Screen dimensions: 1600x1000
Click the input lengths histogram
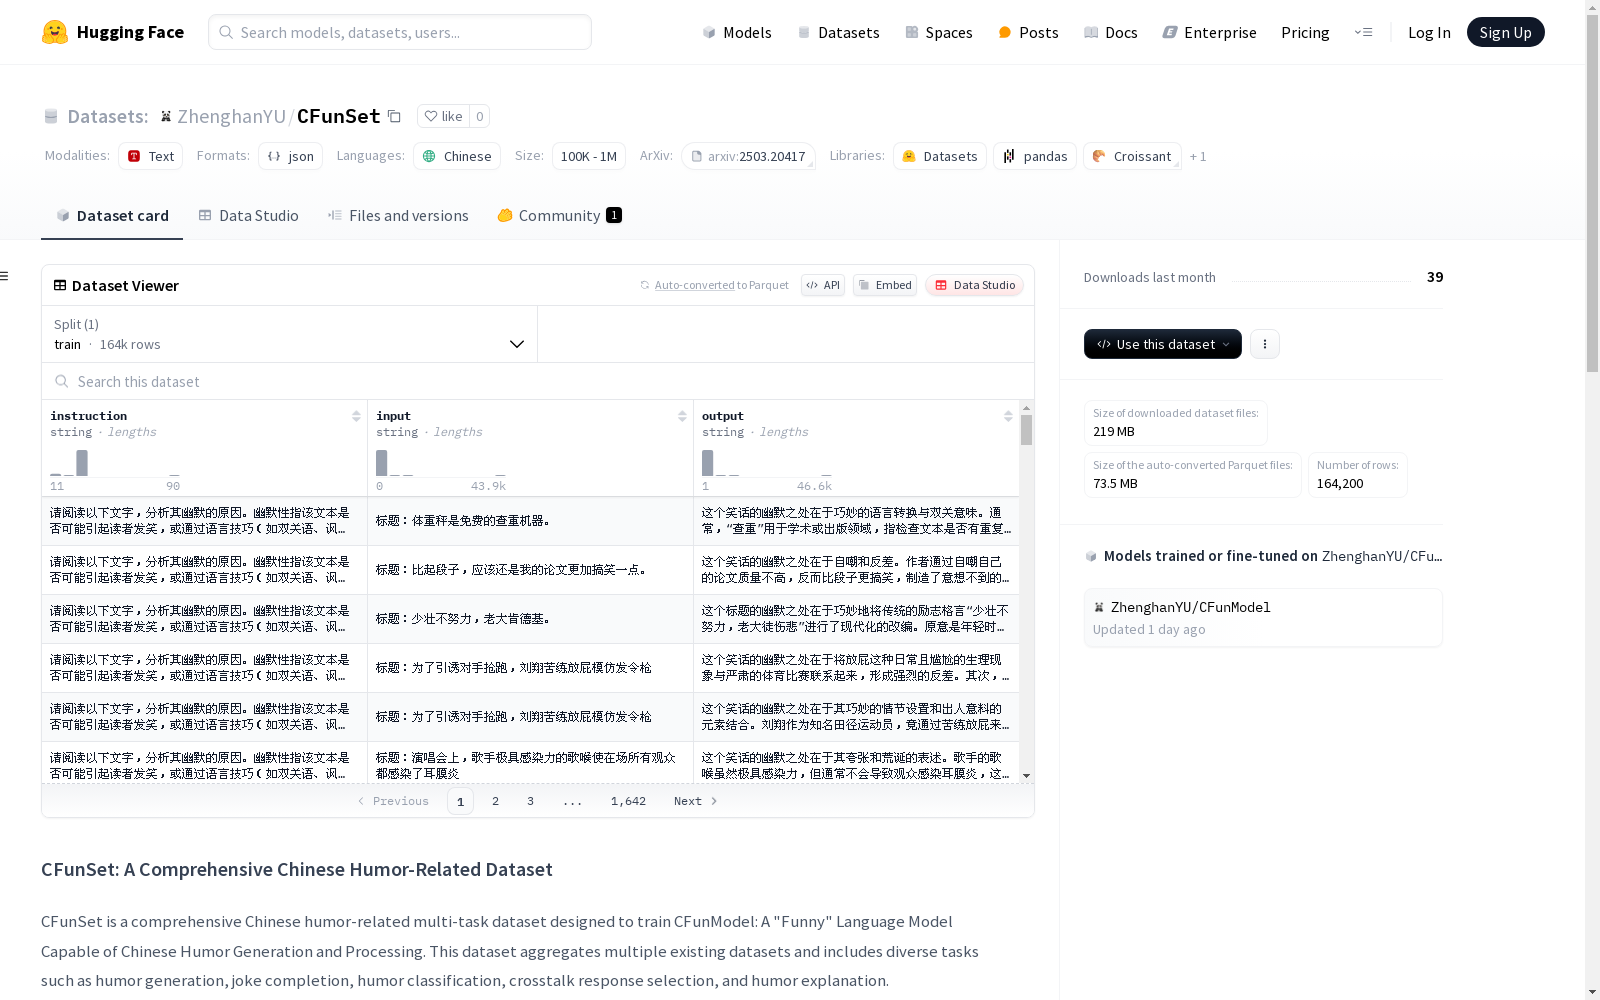click(x=441, y=464)
